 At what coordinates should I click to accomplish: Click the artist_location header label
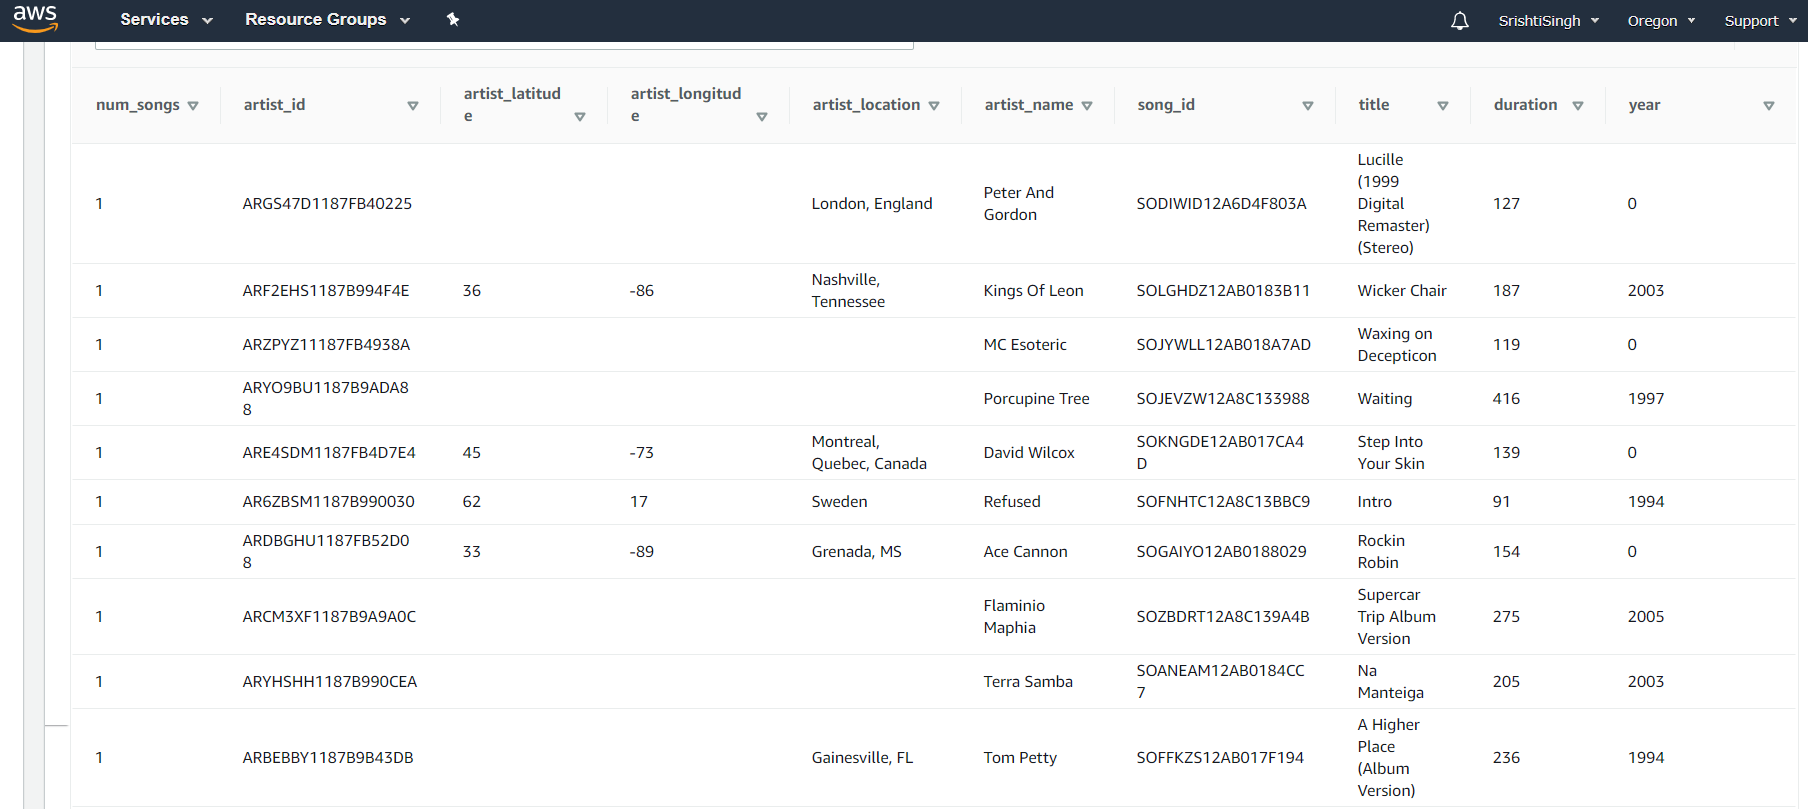tap(866, 105)
